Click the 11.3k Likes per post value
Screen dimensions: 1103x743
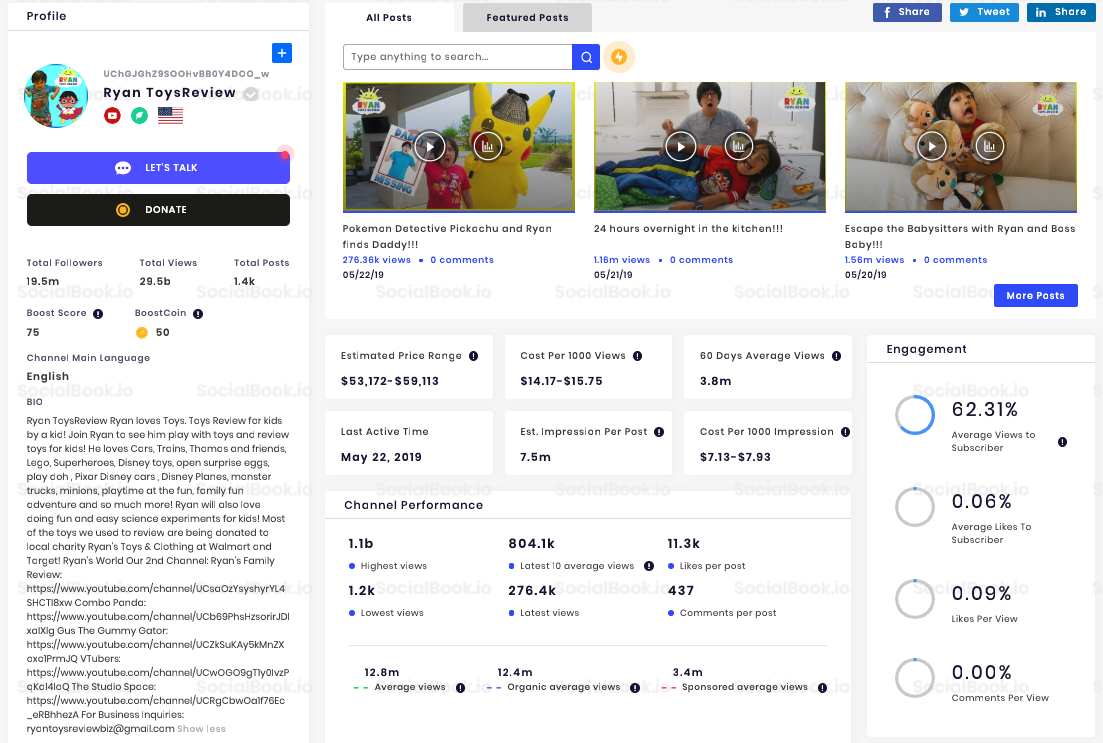coord(684,544)
